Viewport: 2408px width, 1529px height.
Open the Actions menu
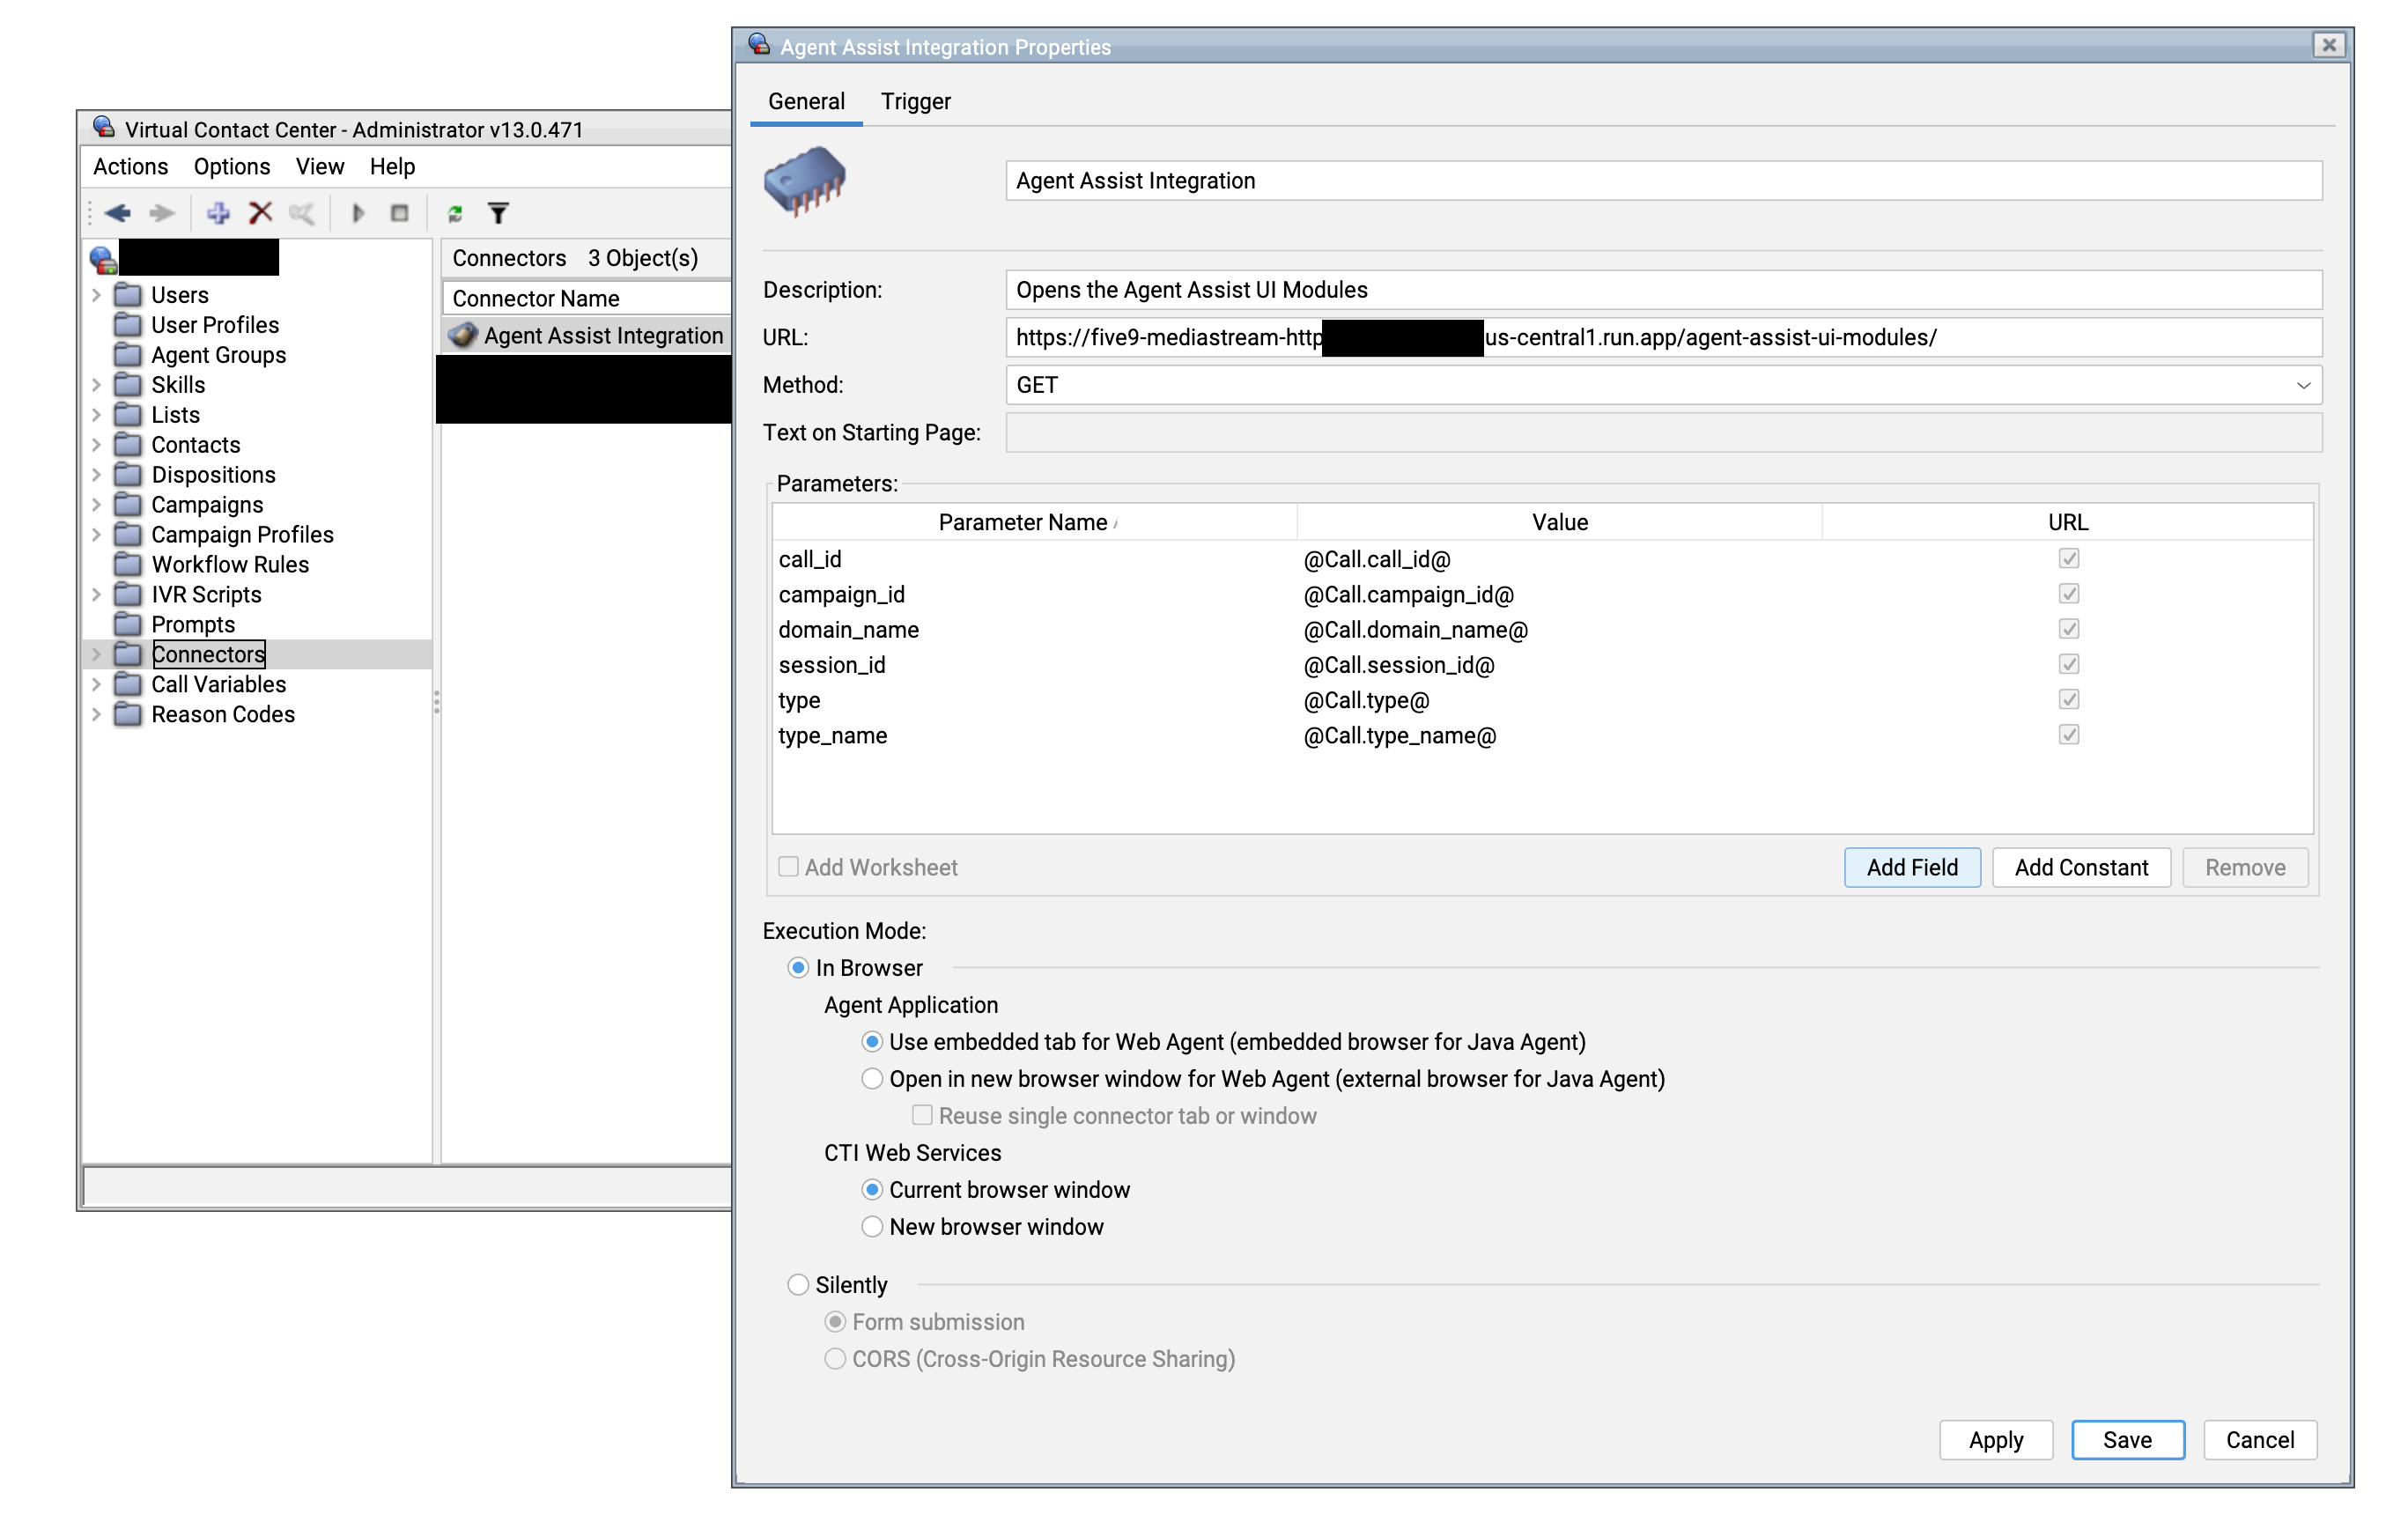coord(131,167)
